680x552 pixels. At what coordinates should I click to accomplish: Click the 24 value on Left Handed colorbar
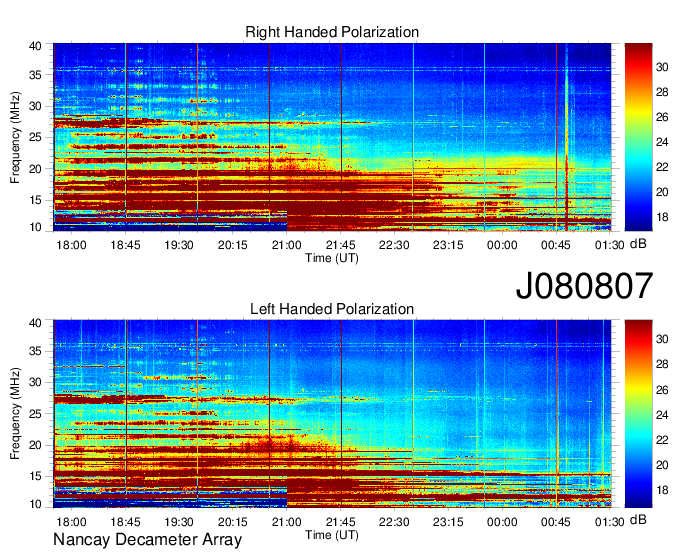click(x=662, y=415)
